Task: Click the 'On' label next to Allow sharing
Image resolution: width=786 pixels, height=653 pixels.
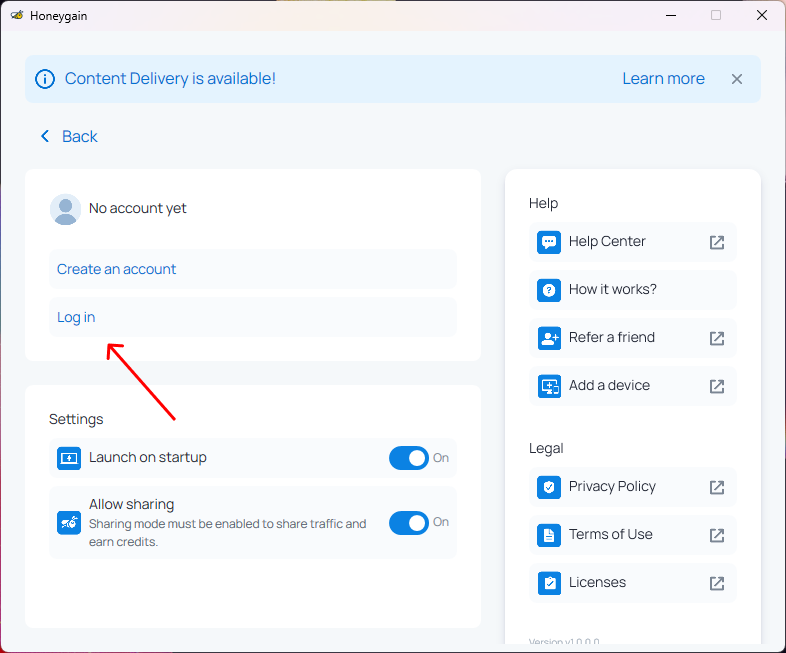Action: (441, 522)
